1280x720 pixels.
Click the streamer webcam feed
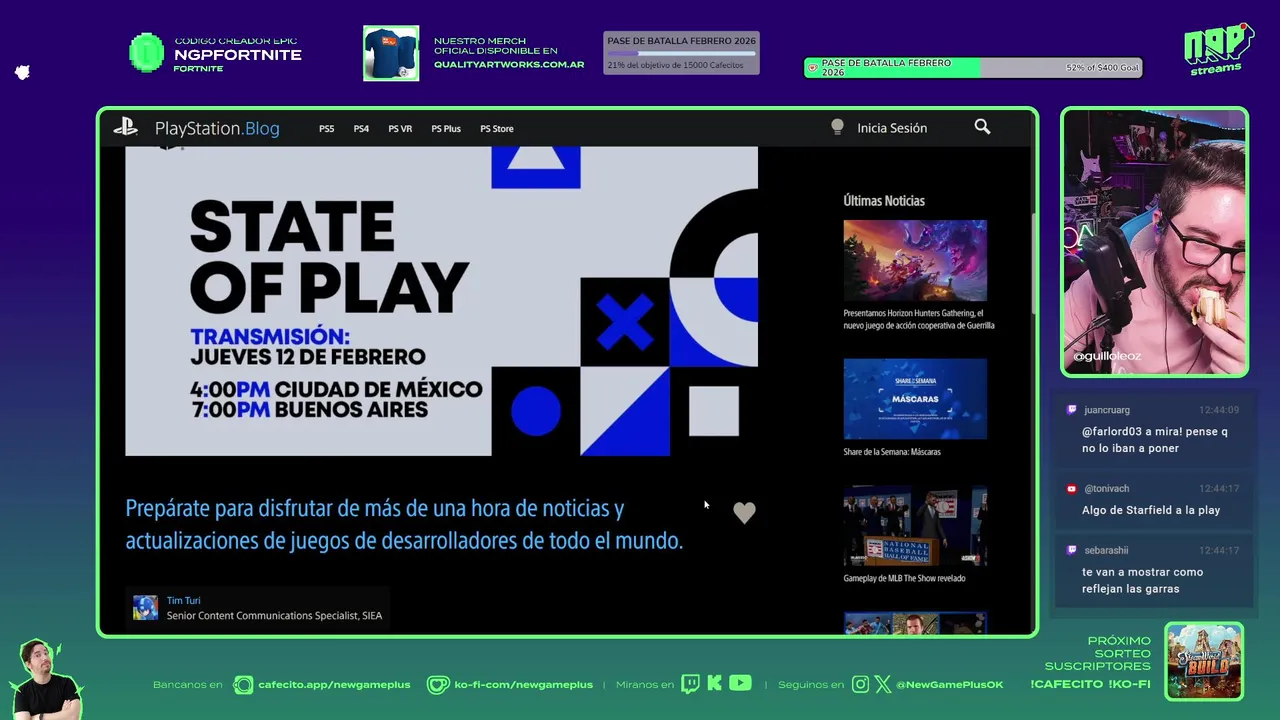click(x=1154, y=241)
